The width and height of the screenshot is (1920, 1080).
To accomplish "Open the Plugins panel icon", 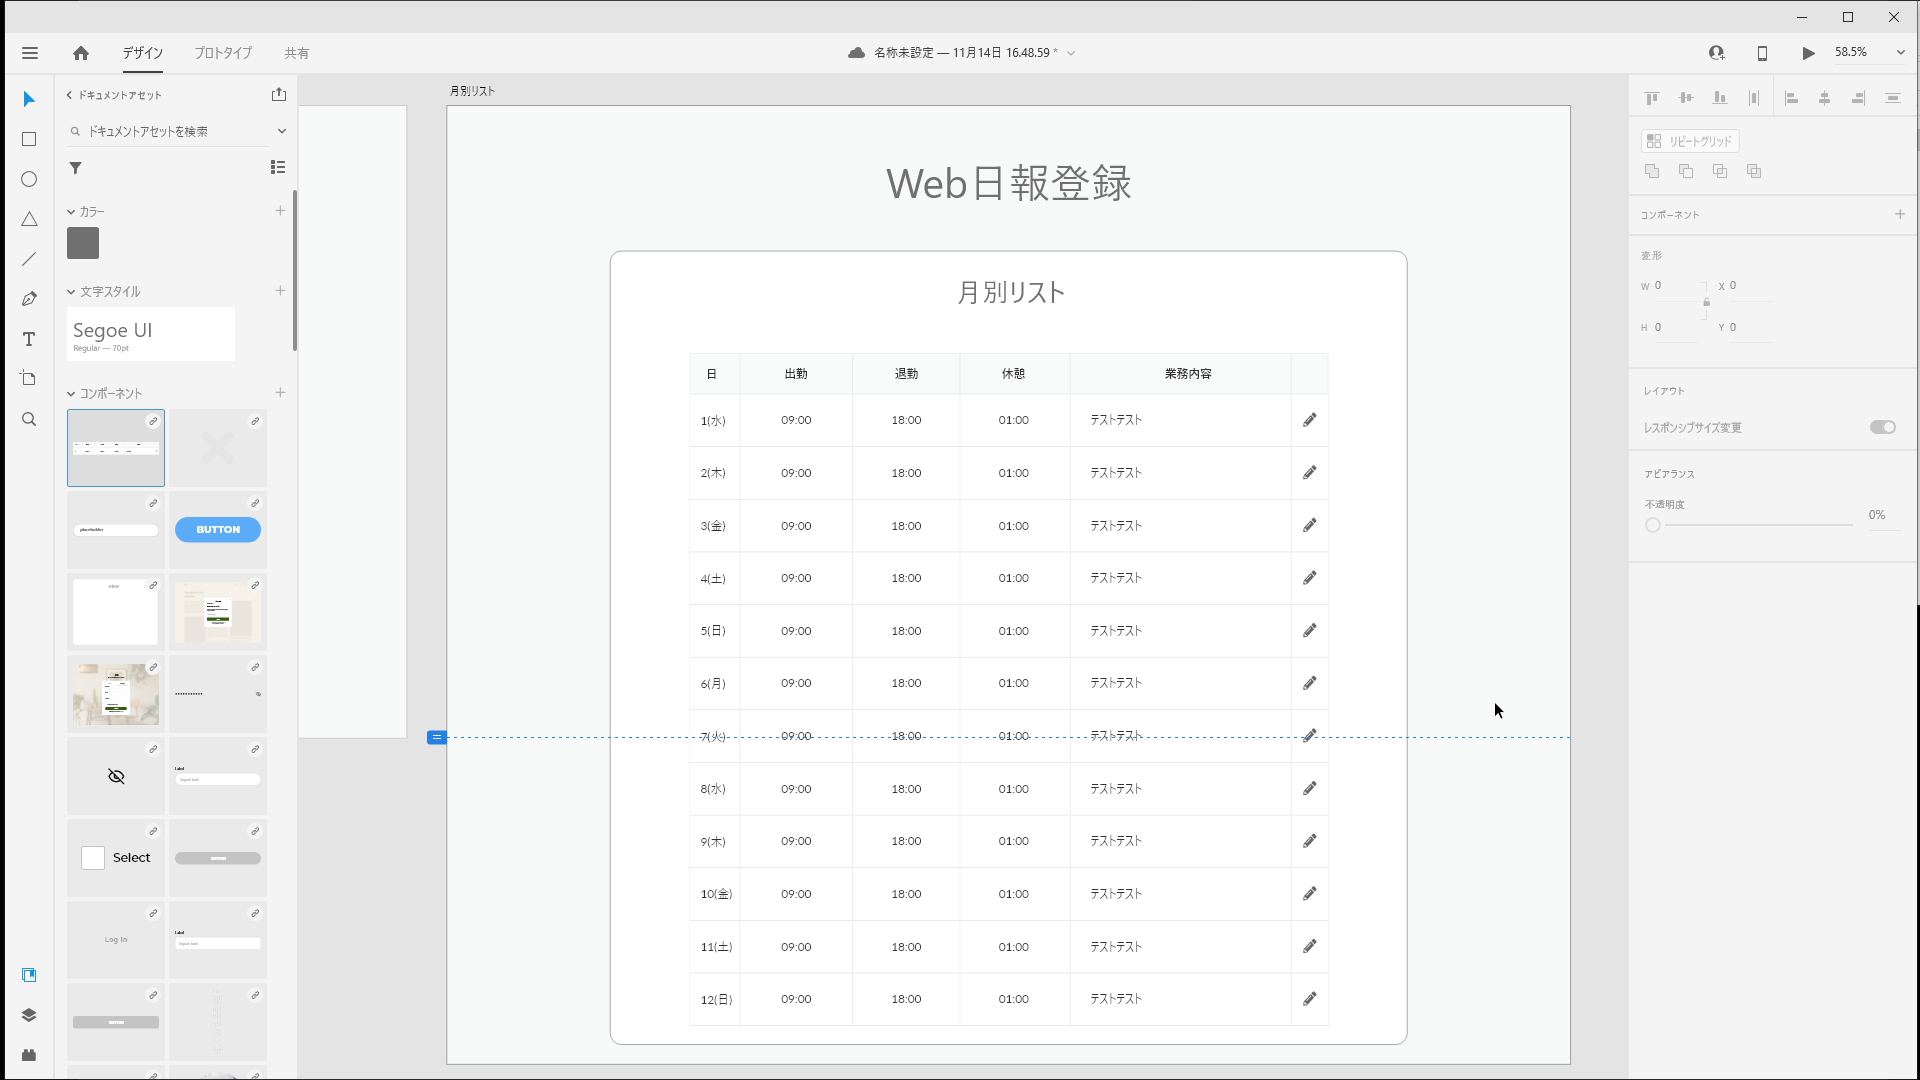I will pos(29,1055).
